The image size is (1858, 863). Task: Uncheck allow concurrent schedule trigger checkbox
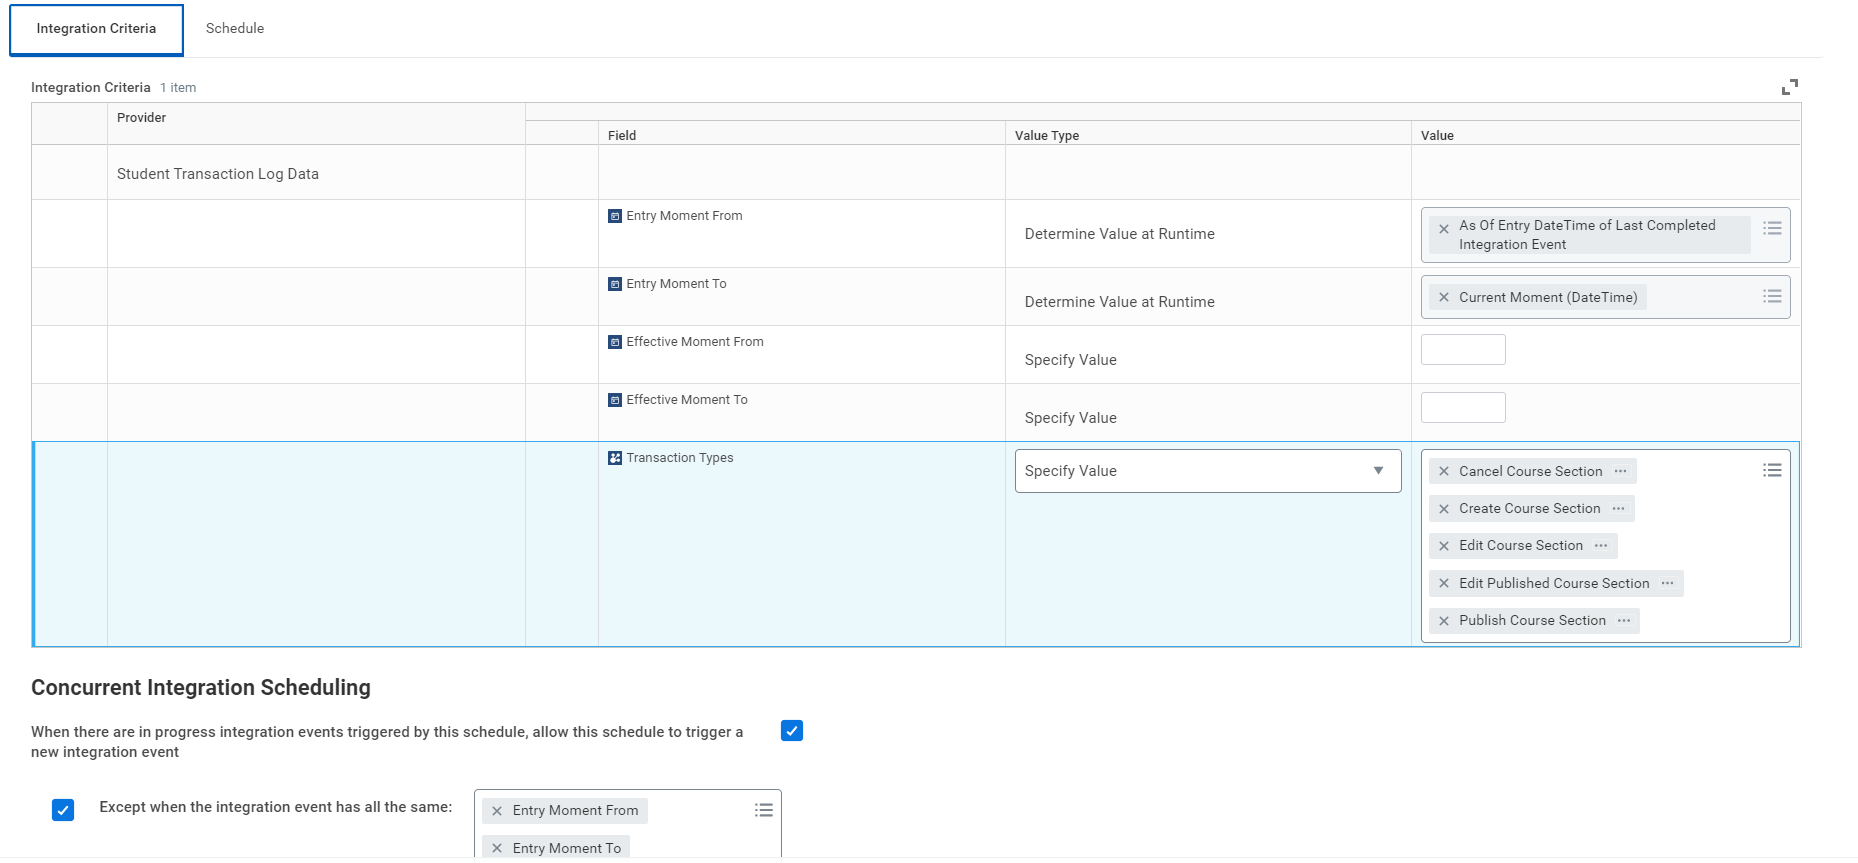coord(791,731)
